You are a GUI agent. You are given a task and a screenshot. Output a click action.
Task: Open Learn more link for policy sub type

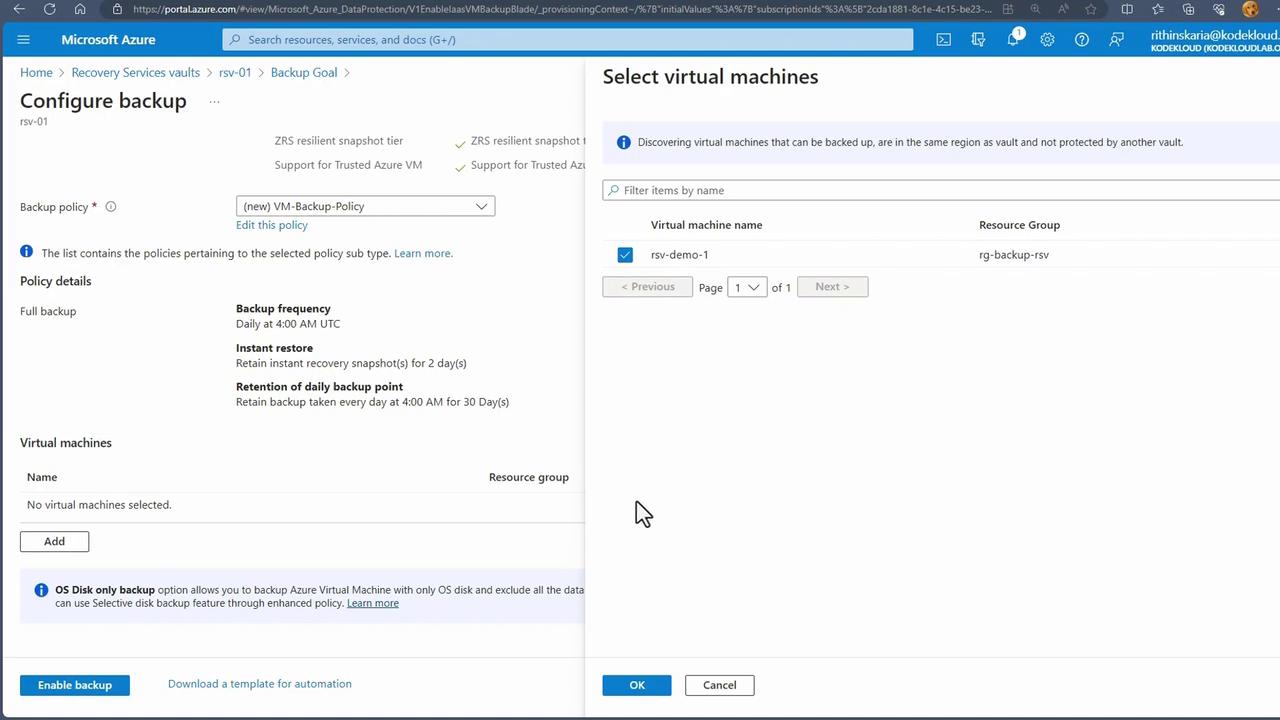[x=423, y=253]
